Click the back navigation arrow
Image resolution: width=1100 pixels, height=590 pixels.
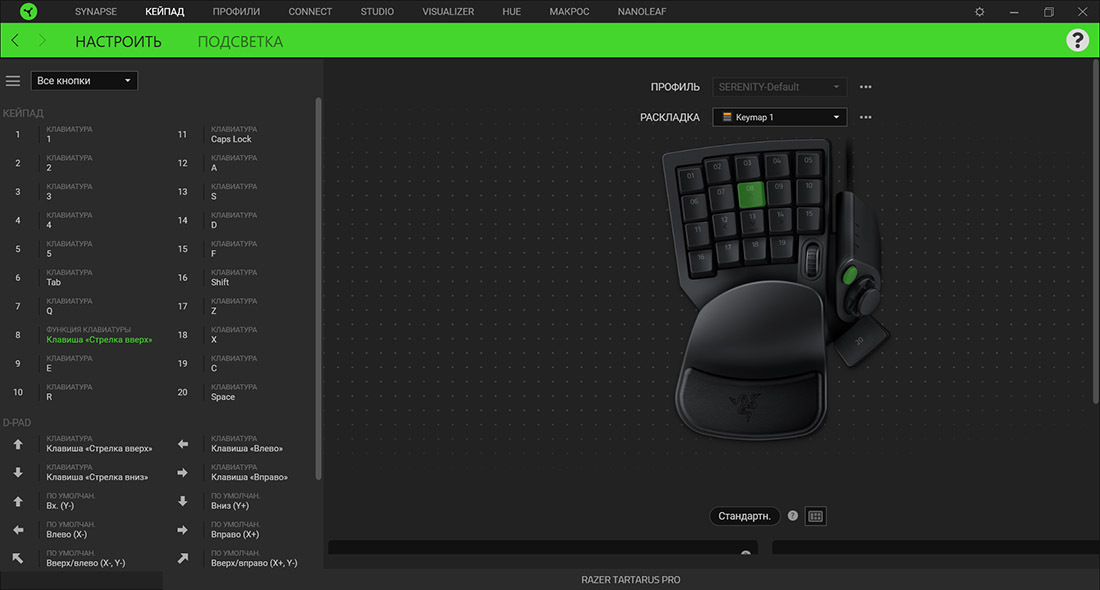point(15,41)
